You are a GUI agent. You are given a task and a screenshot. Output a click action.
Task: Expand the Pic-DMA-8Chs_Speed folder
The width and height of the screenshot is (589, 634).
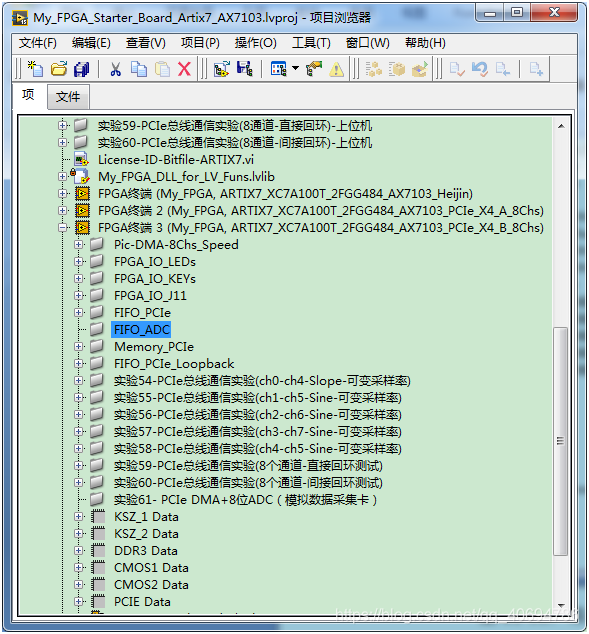(78, 245)
